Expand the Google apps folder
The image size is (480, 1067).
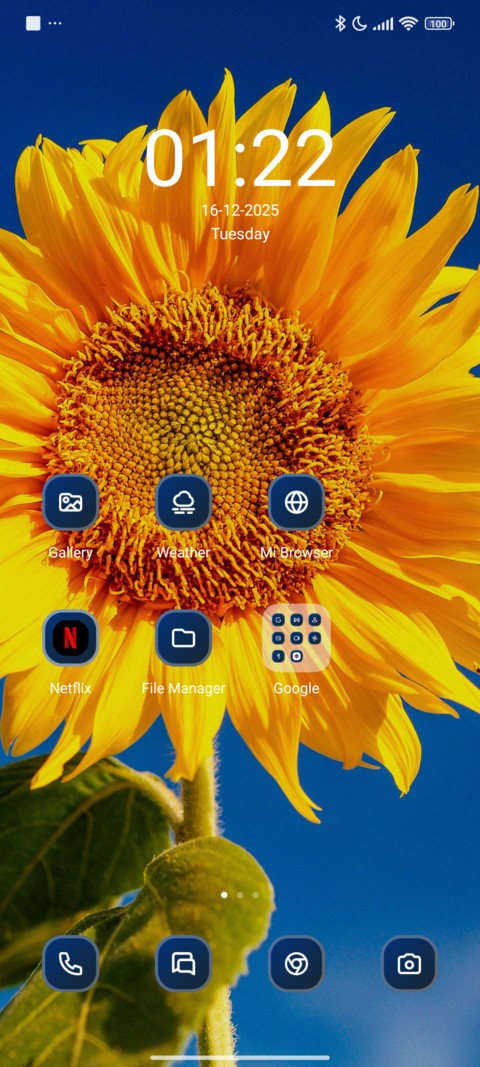296,638
